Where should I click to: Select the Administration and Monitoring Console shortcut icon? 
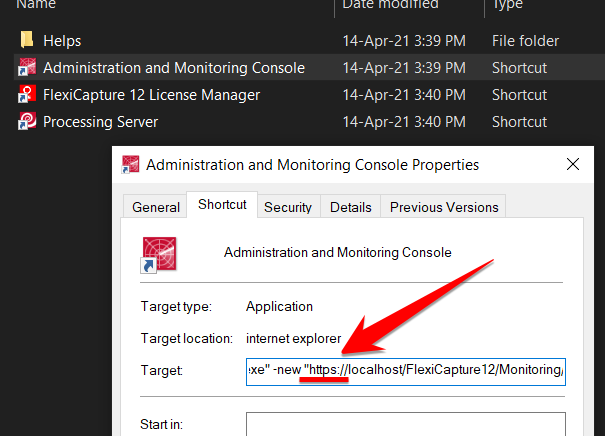point(27,67)
